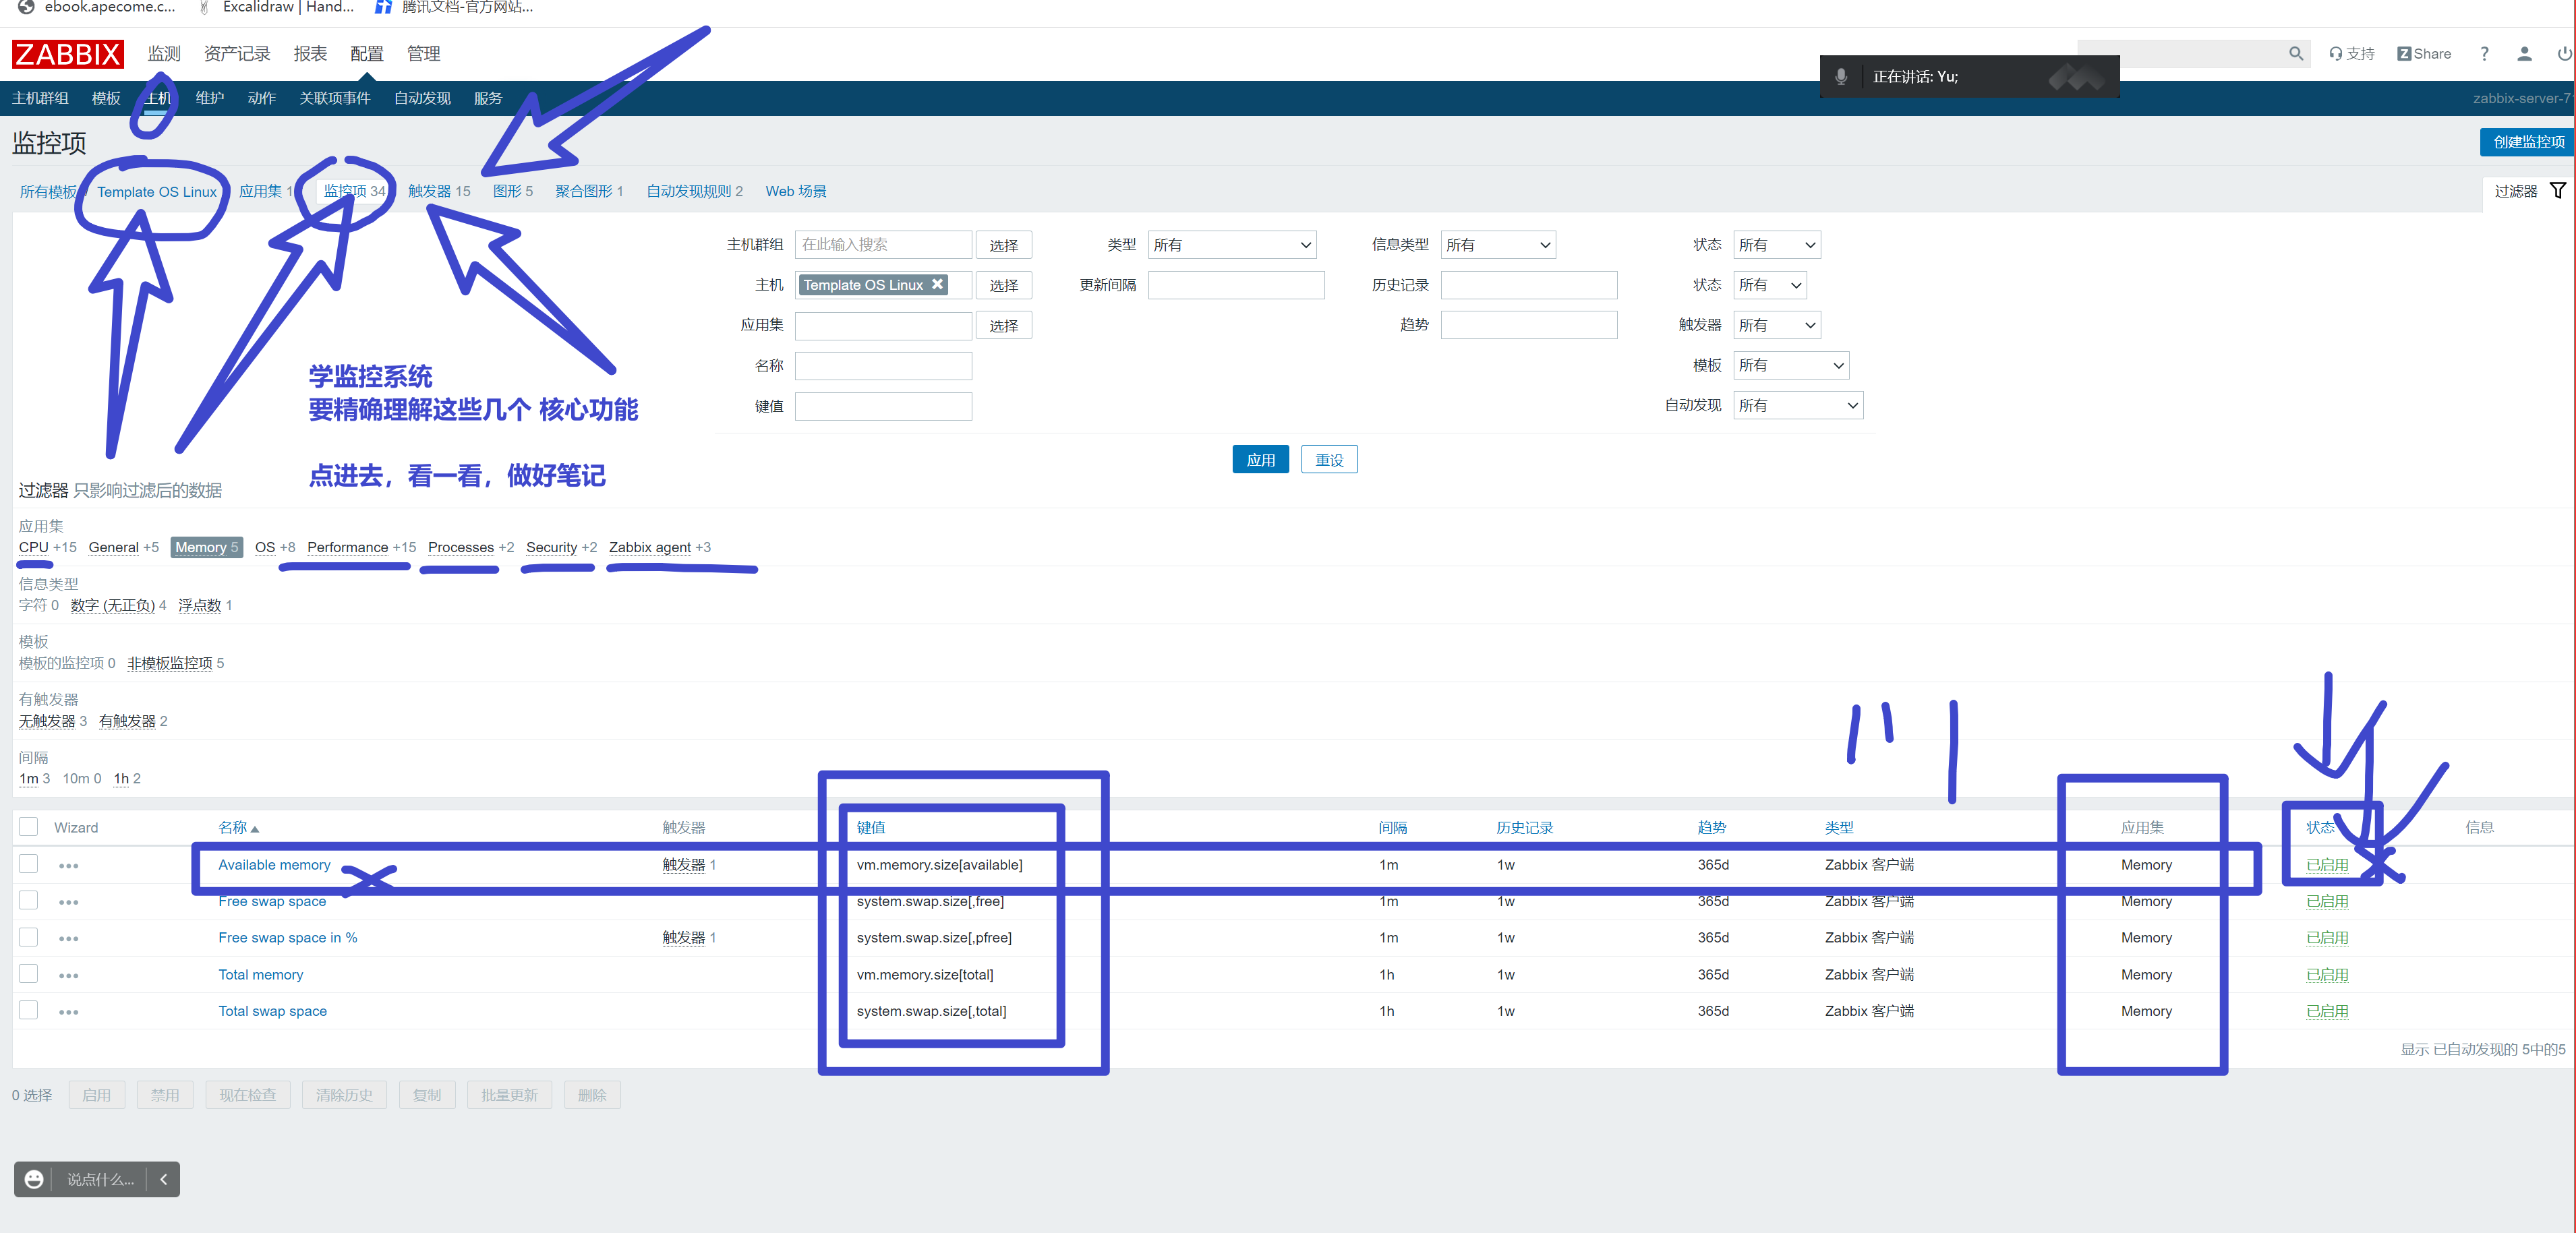Check the Available memory row checkbox
The width and height of the screenshot is (2576, 1233).
tap(29, 864)
